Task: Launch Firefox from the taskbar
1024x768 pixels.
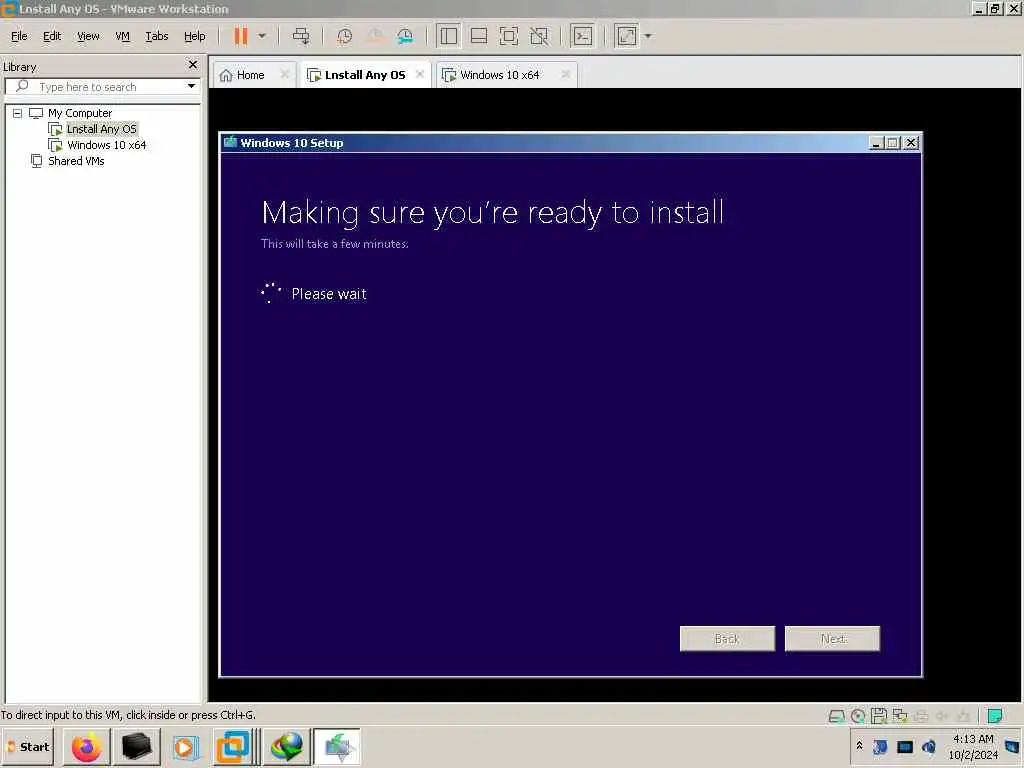Action: point(86,747)
